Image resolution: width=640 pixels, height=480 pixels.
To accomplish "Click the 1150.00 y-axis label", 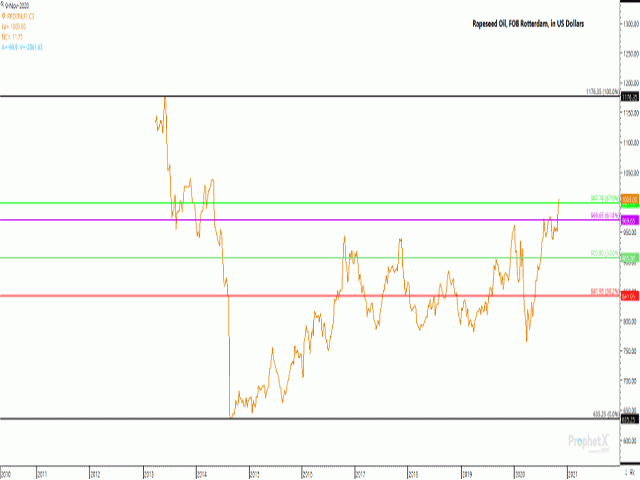I will tap(631, 113).
